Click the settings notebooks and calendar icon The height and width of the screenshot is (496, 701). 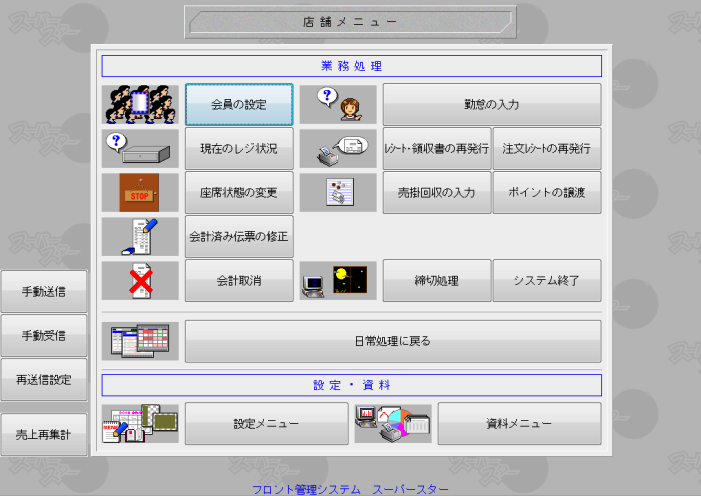[x=140, y=424]
